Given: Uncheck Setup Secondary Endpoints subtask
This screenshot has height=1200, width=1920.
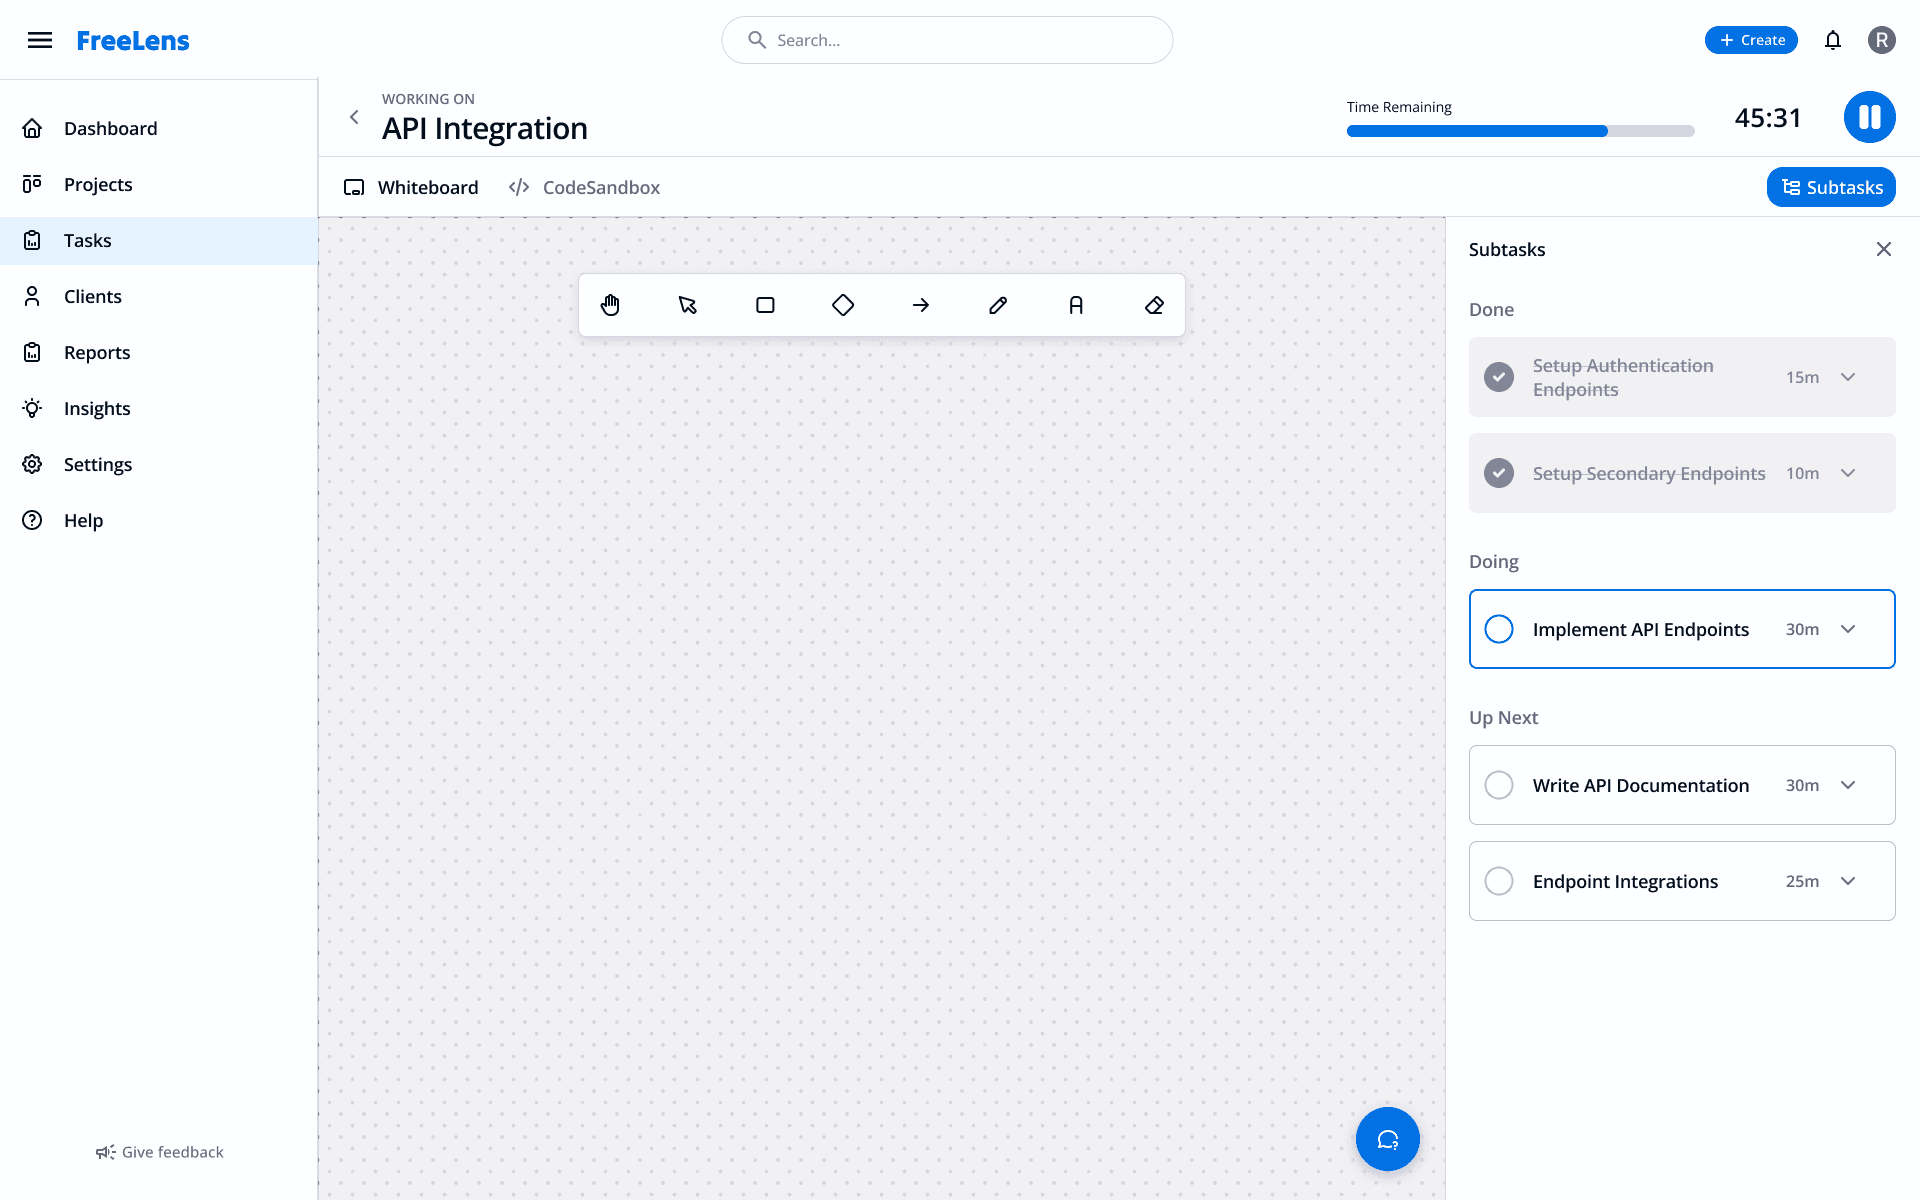Looking at the screenshot, I should coord(1498,473).
